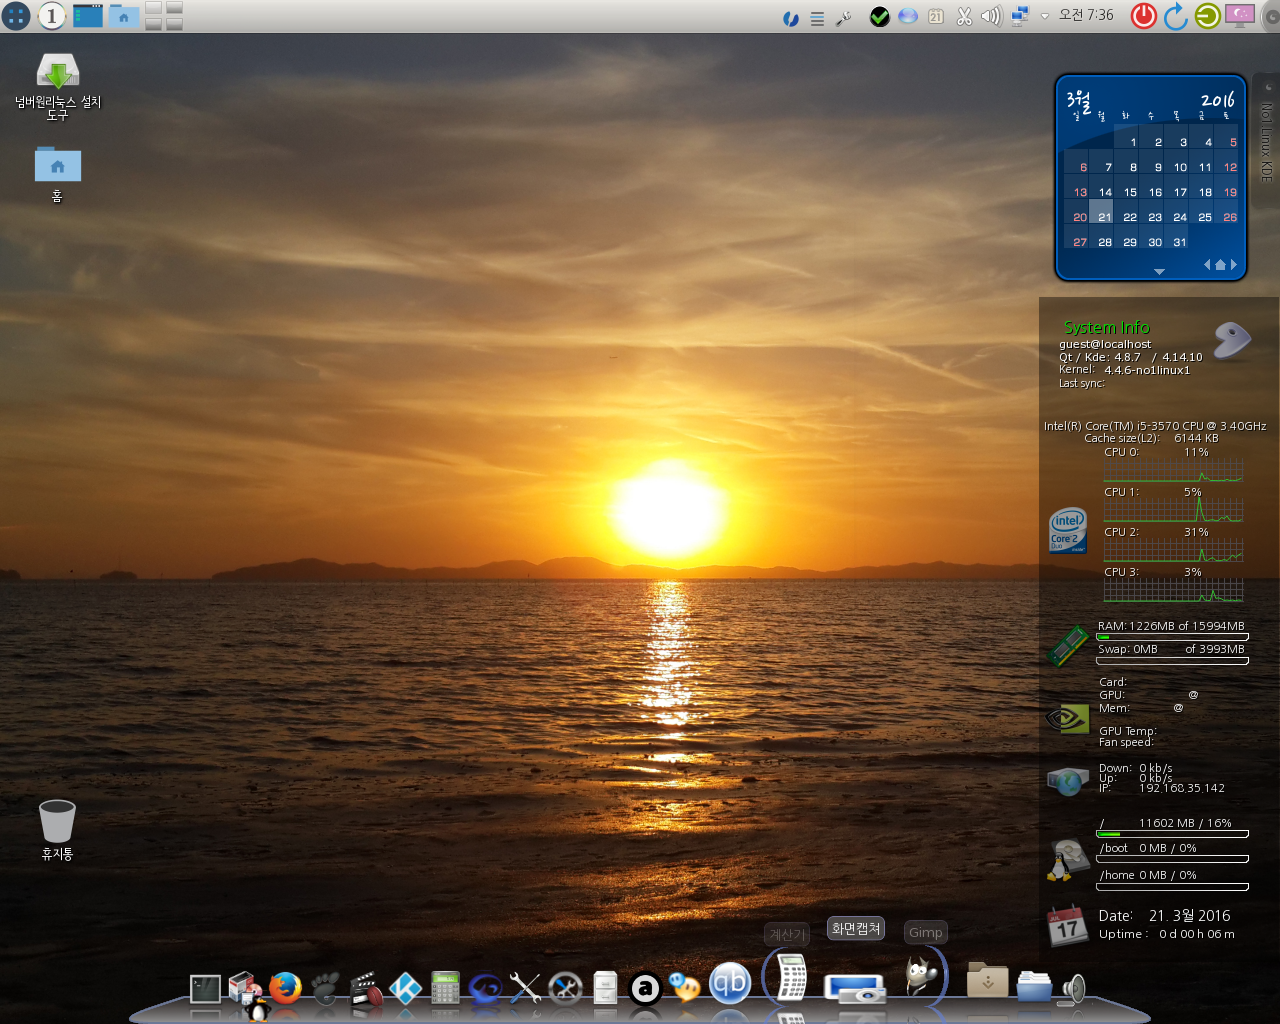This screenshot has height=1024, width=1280.
Task: Open the clapperboard video app in dock
Action: (366, 988)
